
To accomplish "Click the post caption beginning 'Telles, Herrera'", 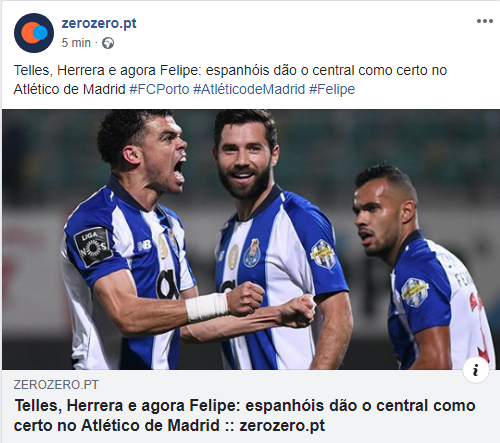I will pyautogui.click(x=230, y=80).
